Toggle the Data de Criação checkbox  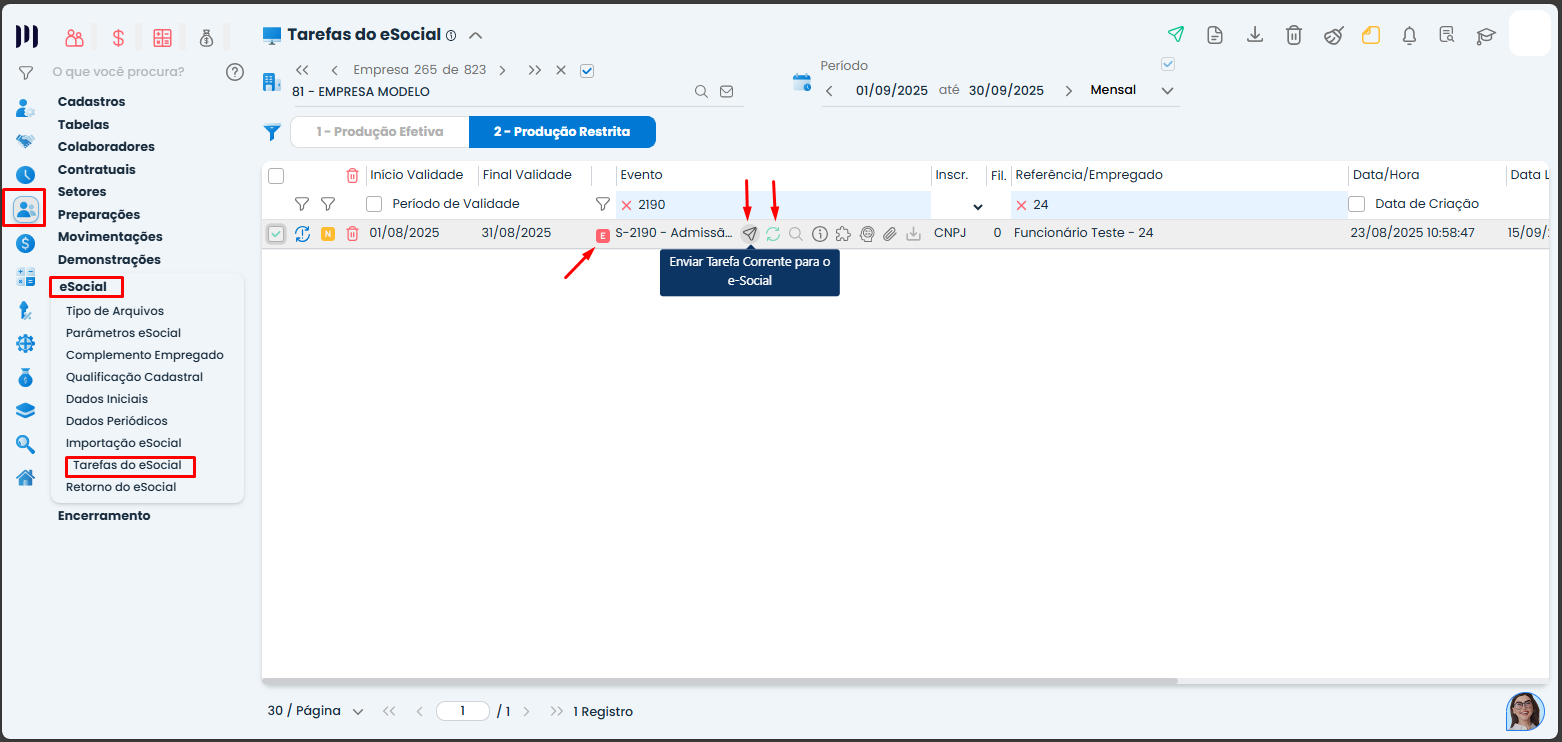click(x=1357, y=204)
